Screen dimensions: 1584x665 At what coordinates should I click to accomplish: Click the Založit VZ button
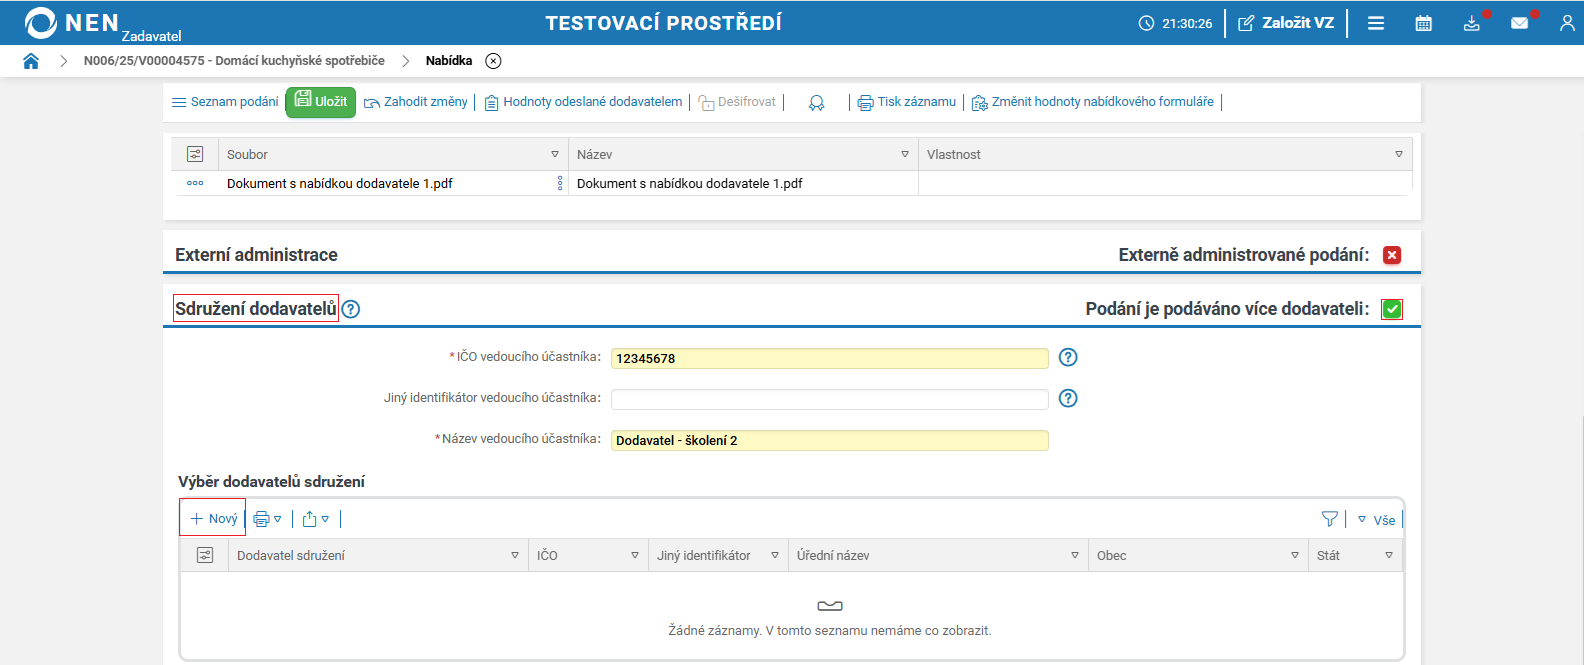pyautogui.click(x=1286, y=23)
